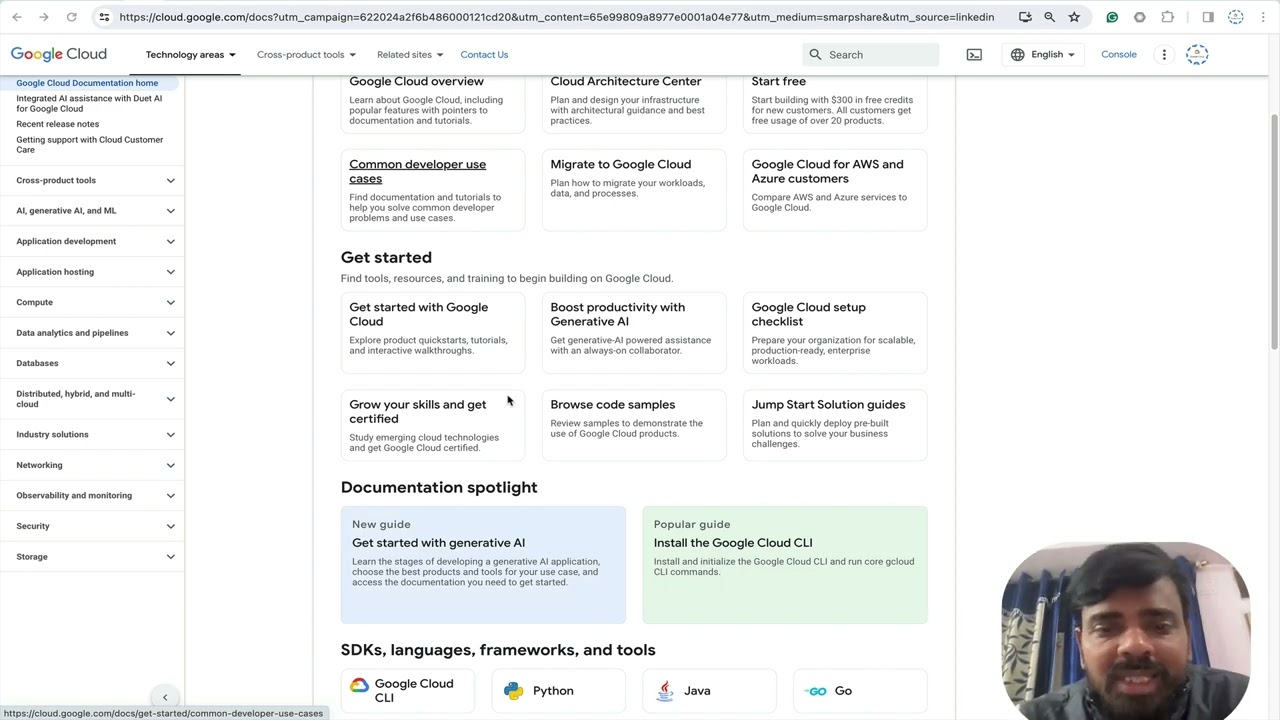Click the Java logo icon

point(665,690)
